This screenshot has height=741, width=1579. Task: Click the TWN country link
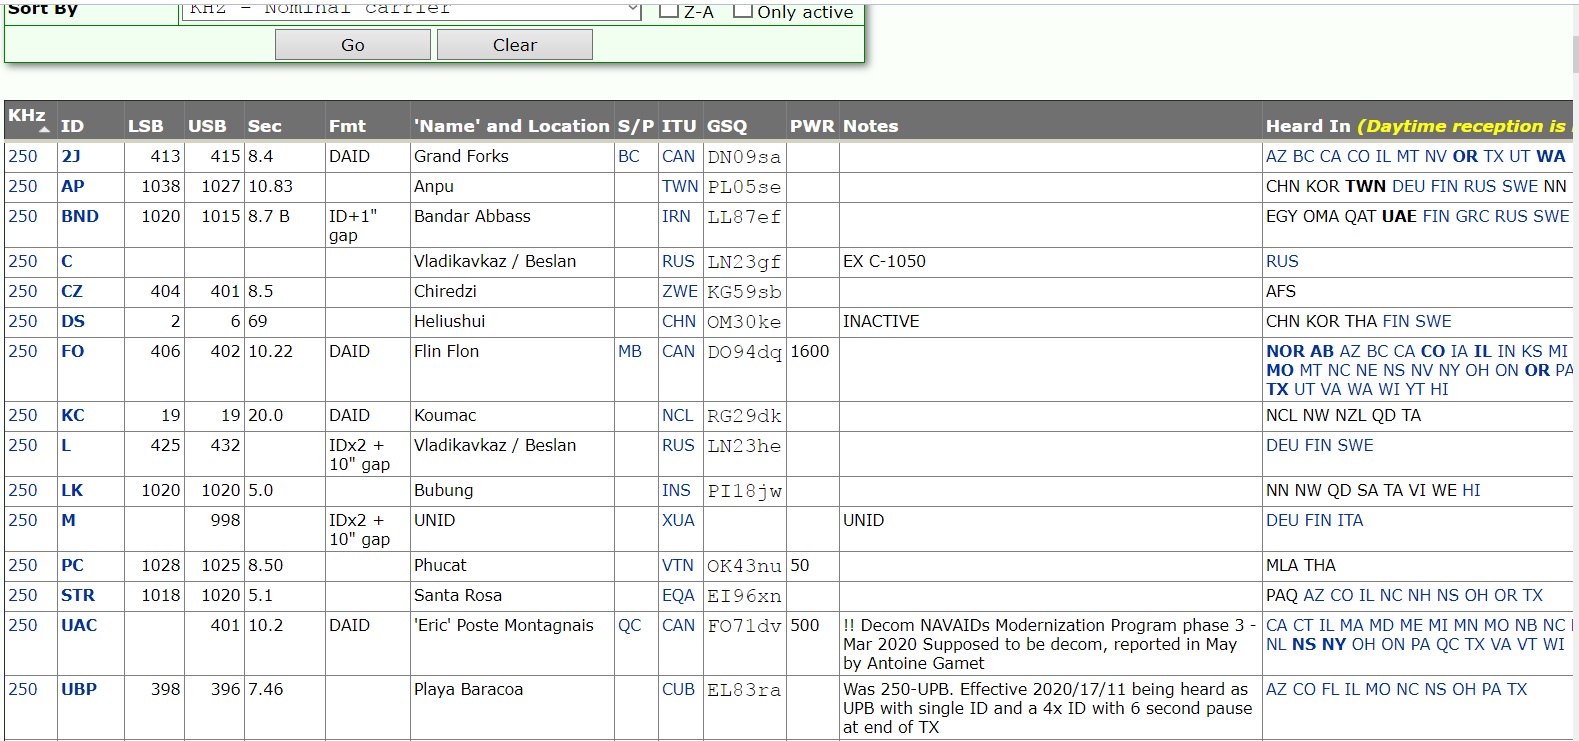(680, 186)
